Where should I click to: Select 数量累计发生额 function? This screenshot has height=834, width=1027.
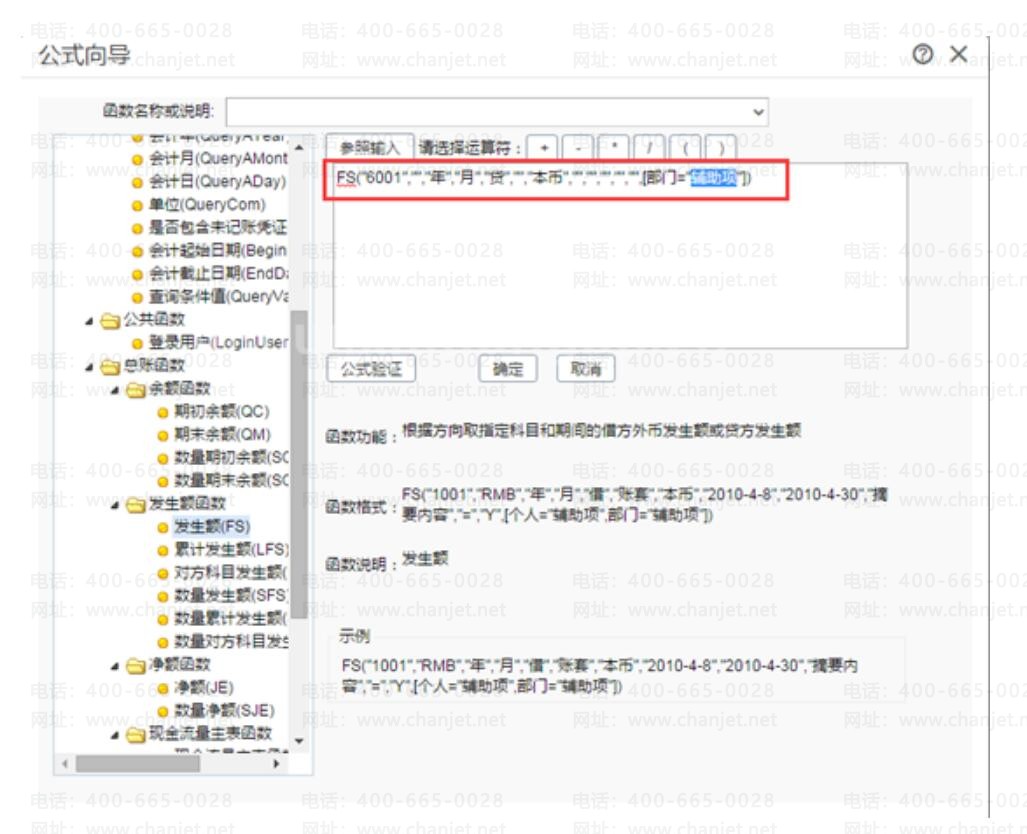pos(231,618)
